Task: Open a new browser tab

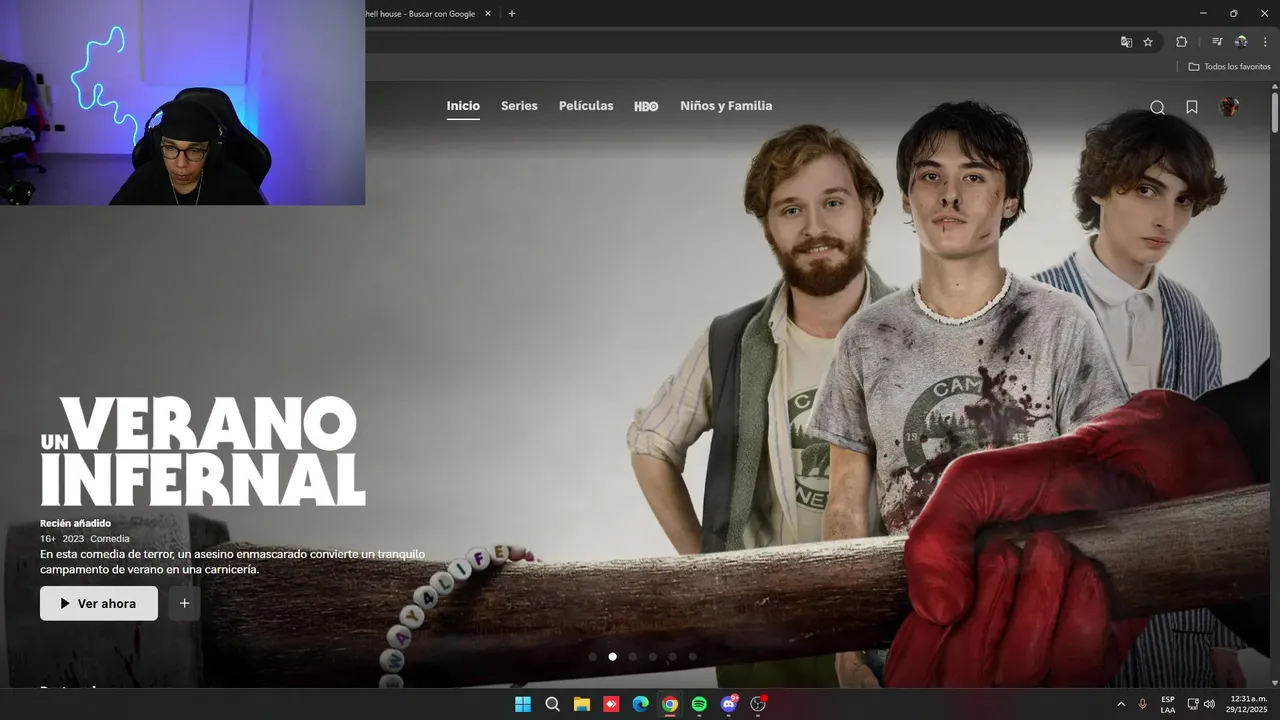Action: [x=512, y=14]
